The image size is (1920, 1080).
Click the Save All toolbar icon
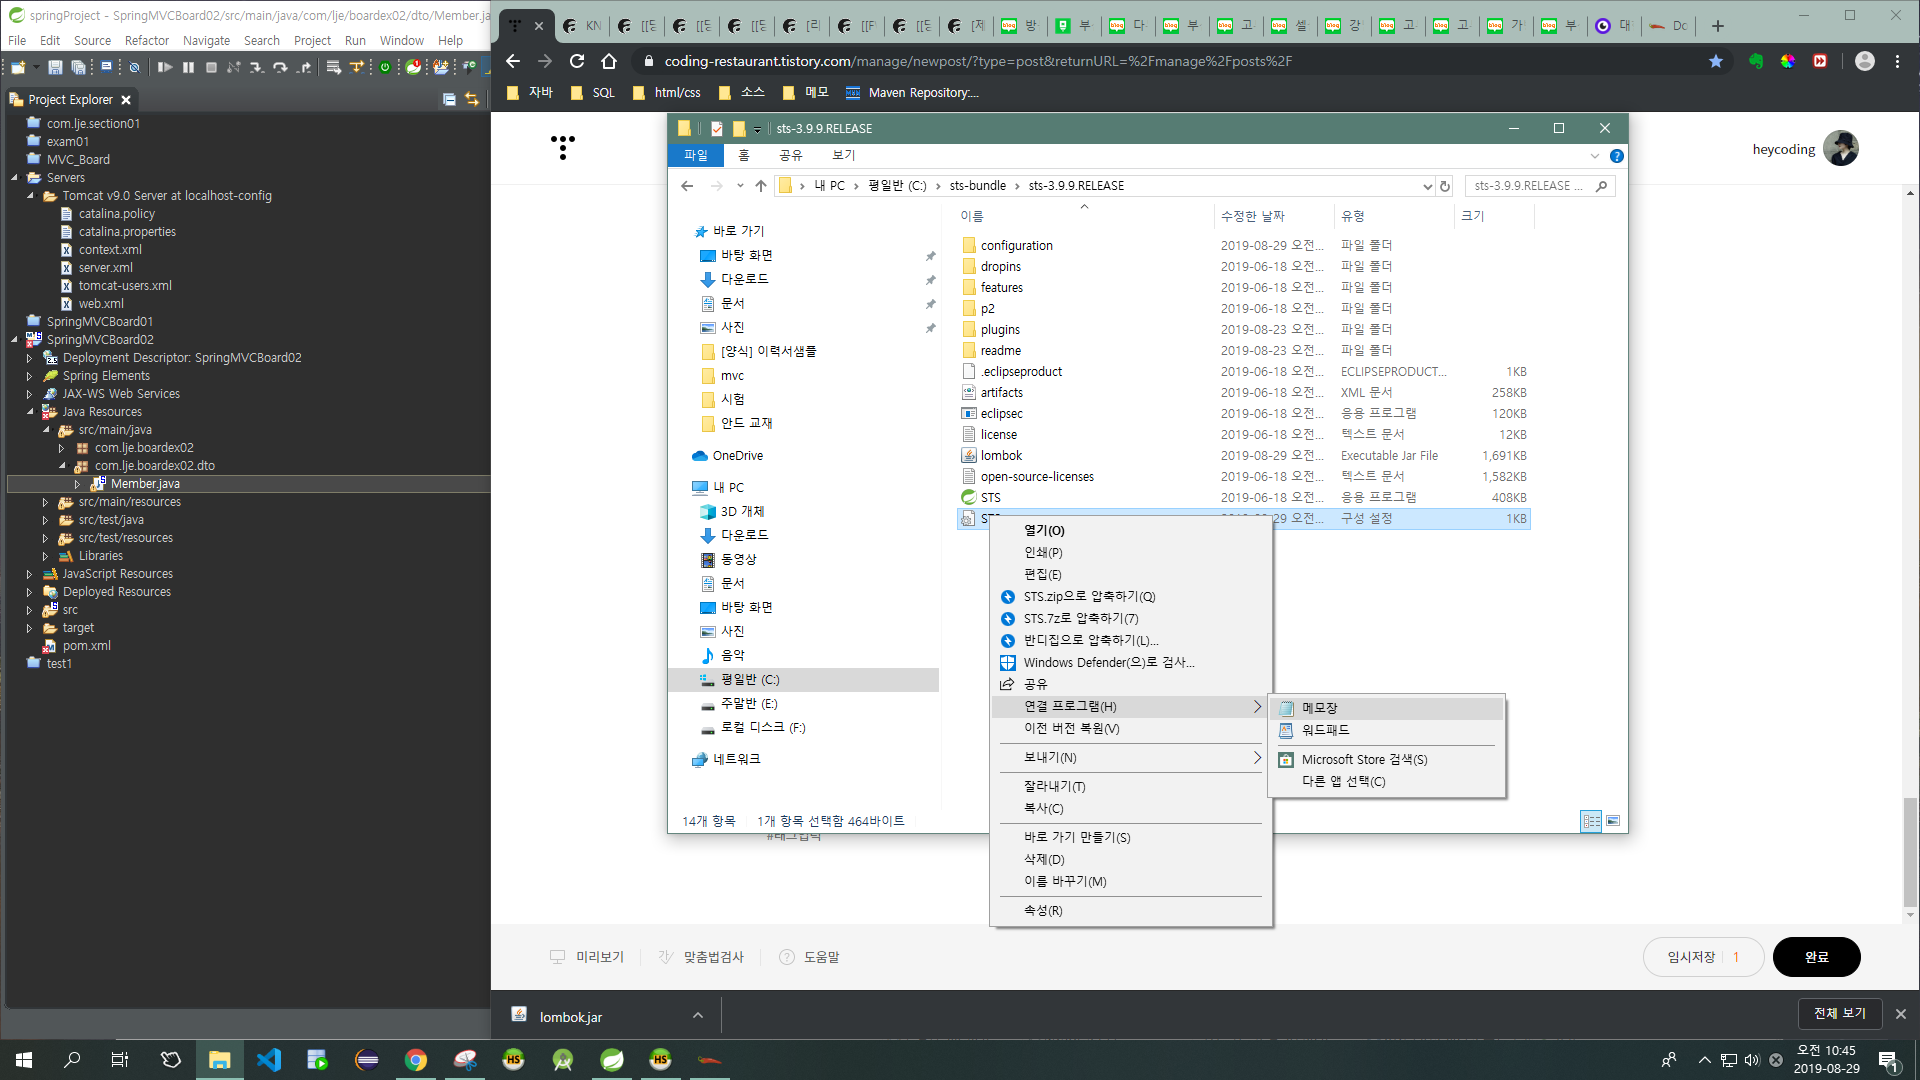click(78, 67)
